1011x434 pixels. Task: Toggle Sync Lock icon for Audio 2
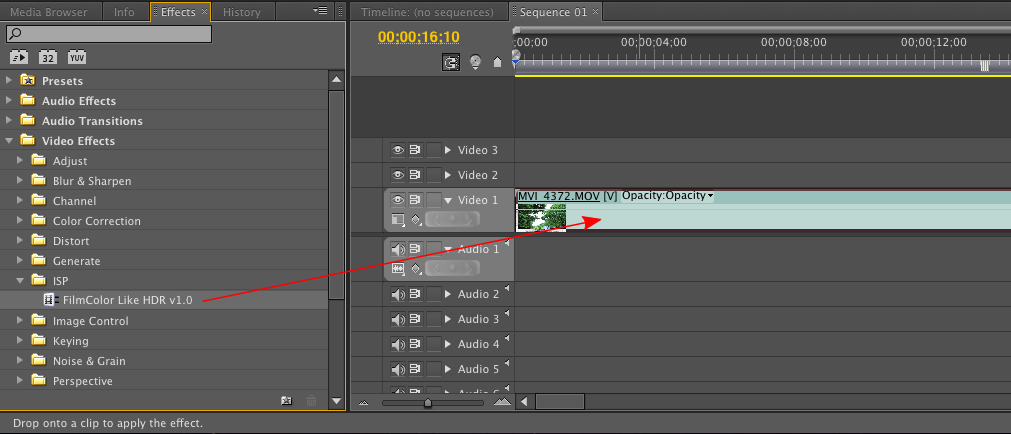pyautogui.click(x=415, y=294)
